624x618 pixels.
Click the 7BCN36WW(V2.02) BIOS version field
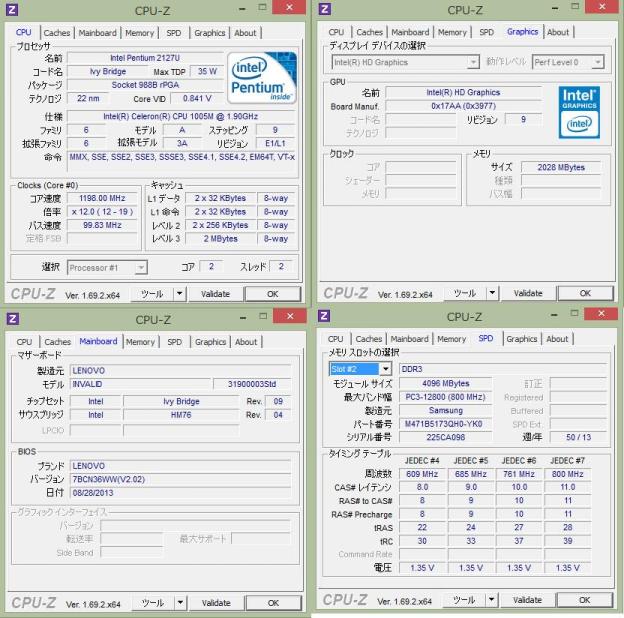[x=180, y=480]
